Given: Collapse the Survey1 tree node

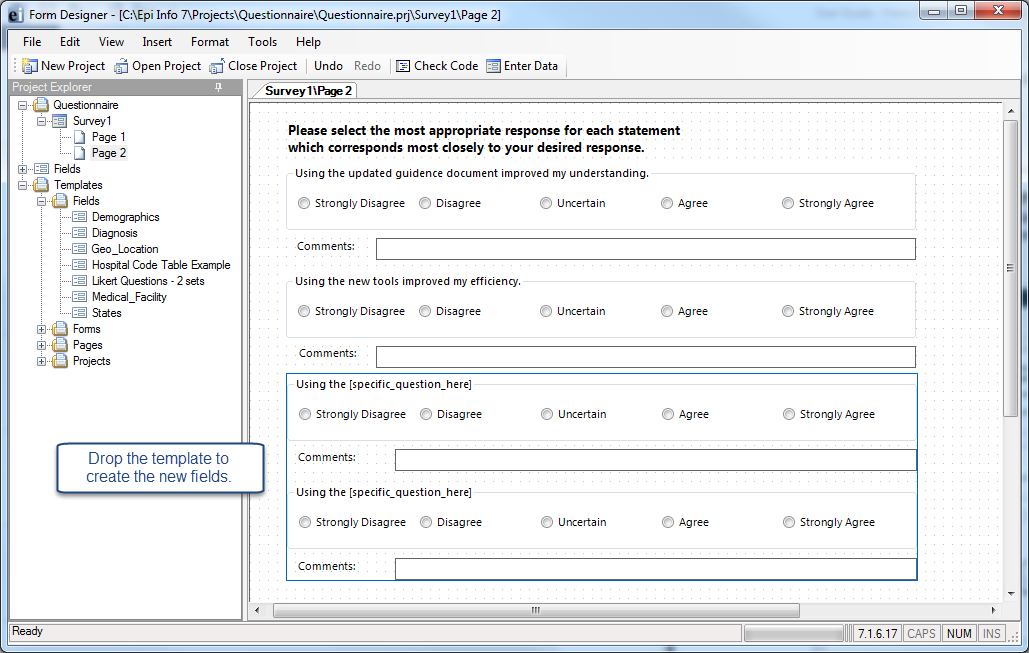Looking at the screenshot, I should tap(41, 121).
